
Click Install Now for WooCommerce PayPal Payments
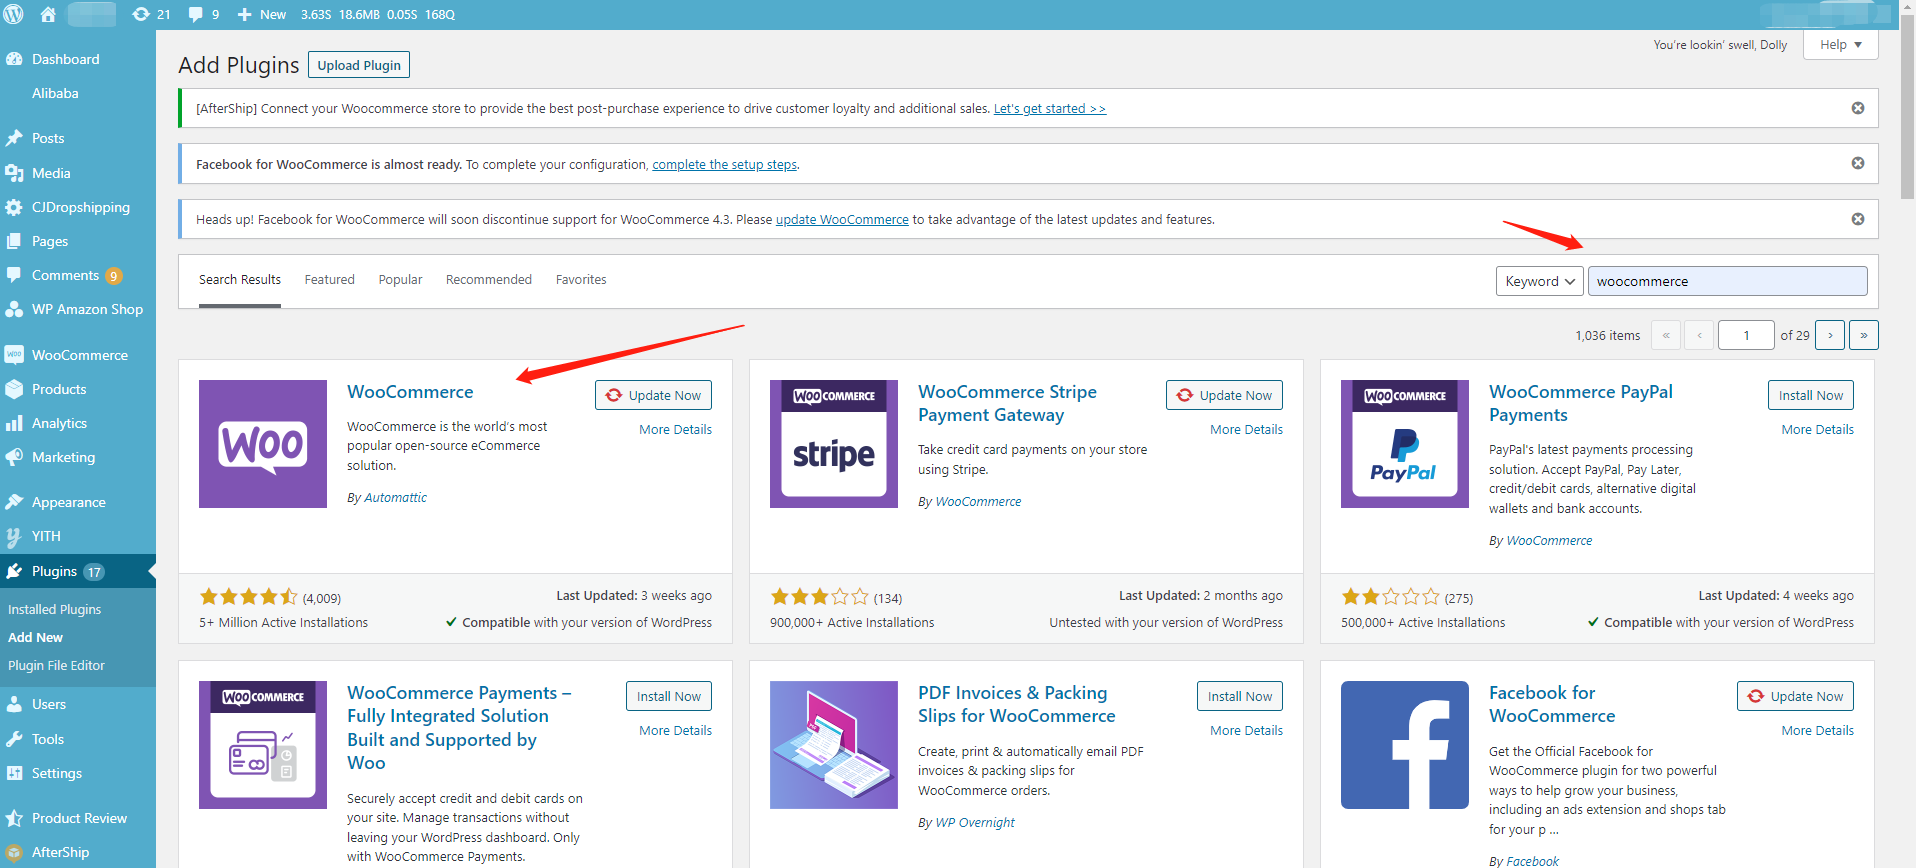(x=1810, y=395)
